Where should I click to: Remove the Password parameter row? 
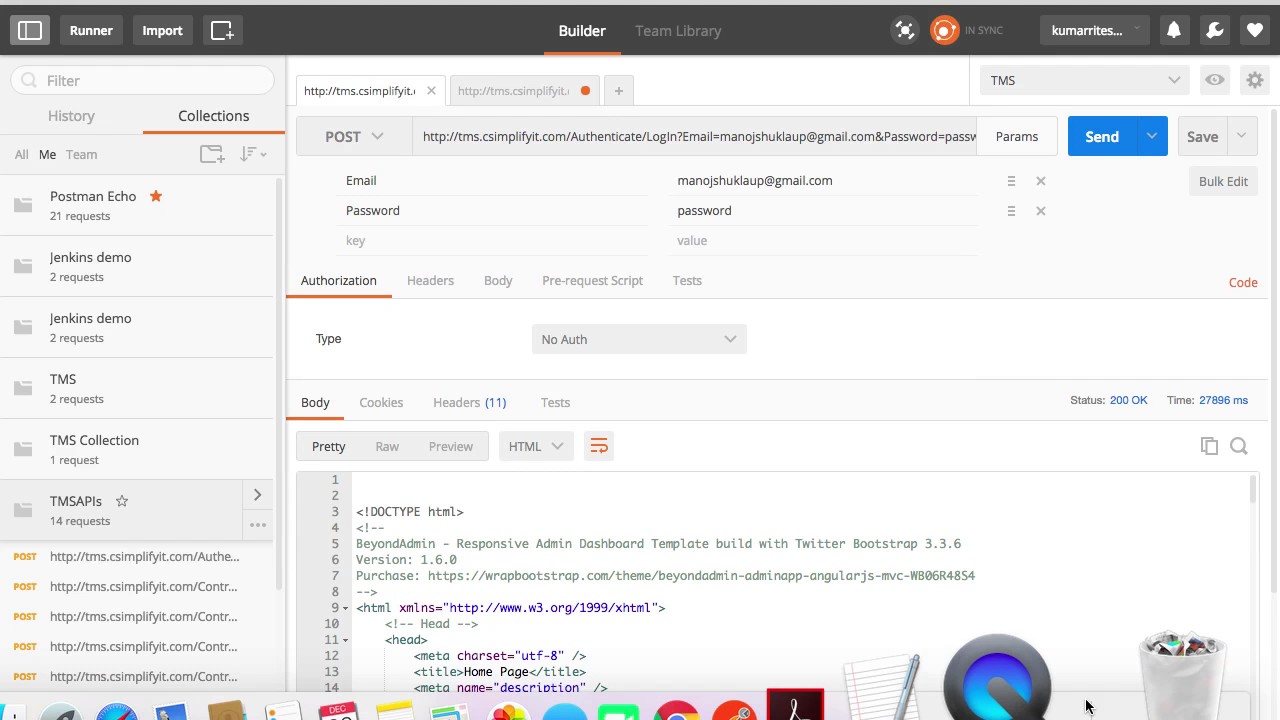1041,211
